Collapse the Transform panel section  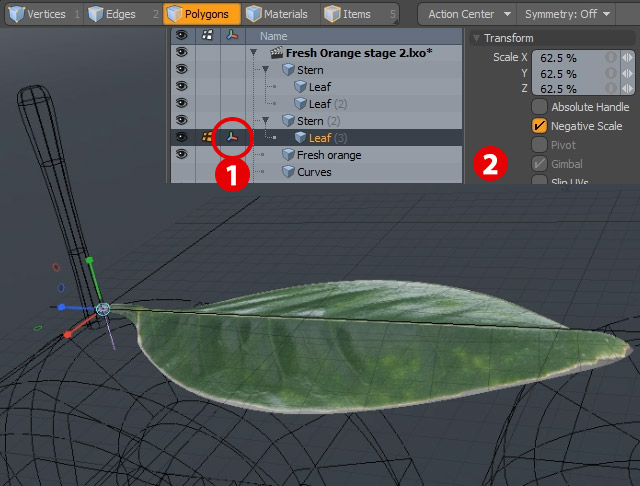(476, 38)
